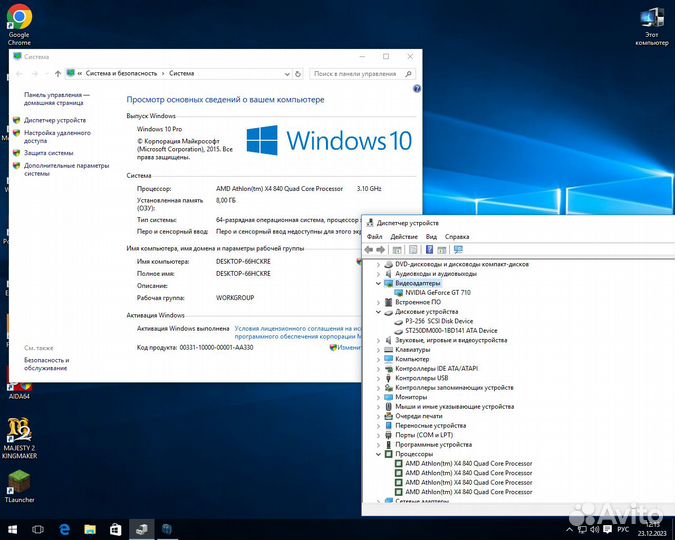Open Вид menu in Device Manager
The width and height of the screenshot is (675, 540).
431,236
